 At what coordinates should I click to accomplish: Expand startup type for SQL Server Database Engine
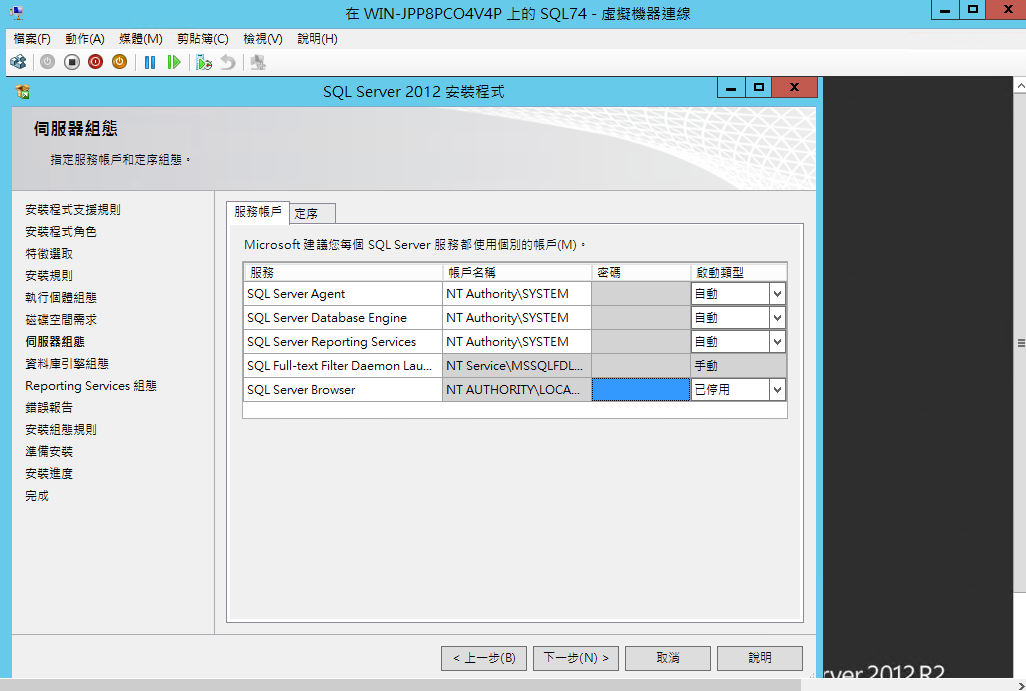[x=777, y=318]
